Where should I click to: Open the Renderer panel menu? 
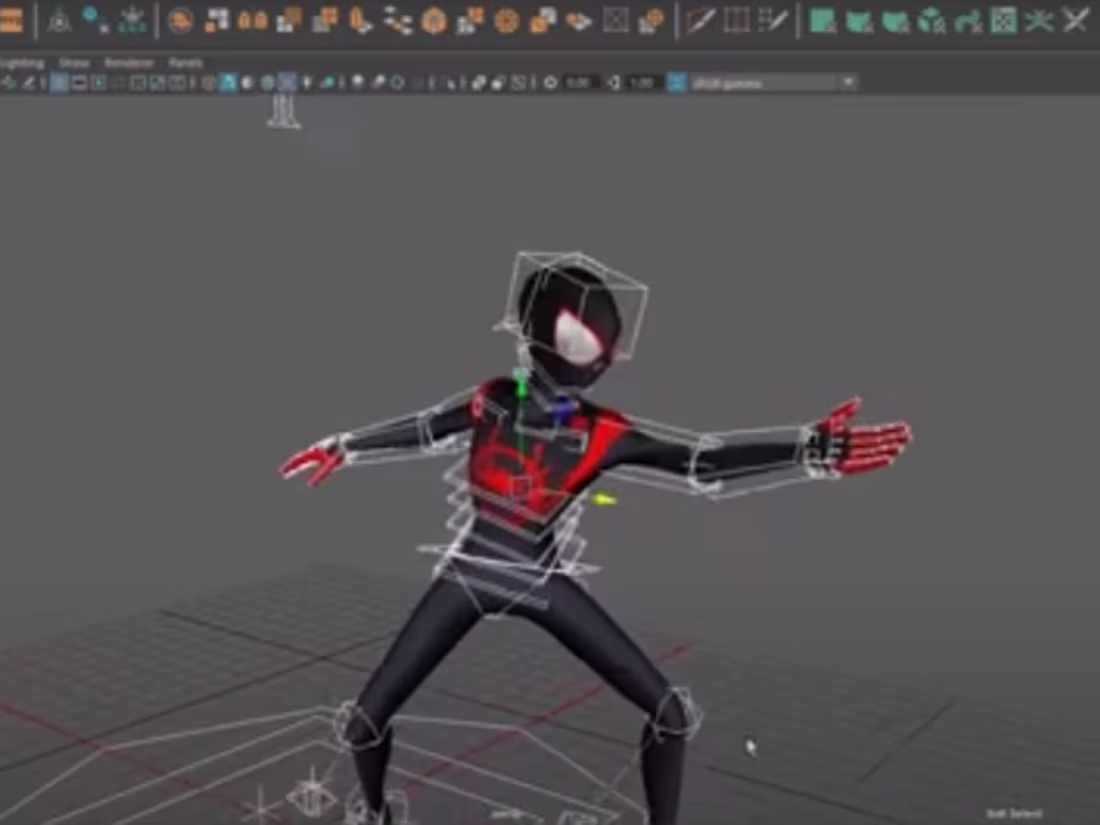tap(129, 62)
